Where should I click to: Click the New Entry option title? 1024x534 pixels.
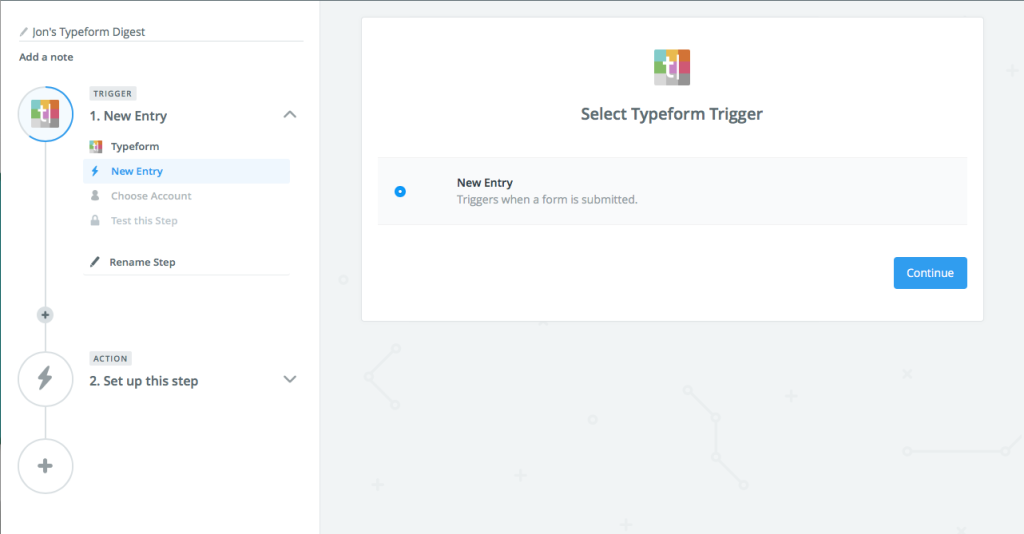pyautogui.click(x=485, y=183)
